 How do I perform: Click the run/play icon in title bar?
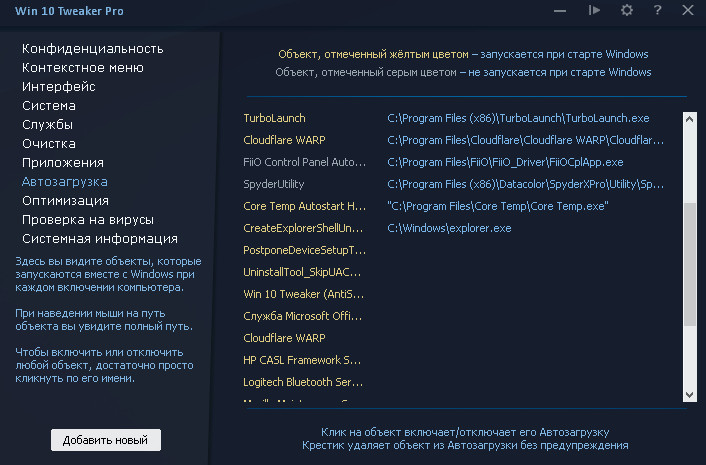pyautogui.click(x=594, y=10)
